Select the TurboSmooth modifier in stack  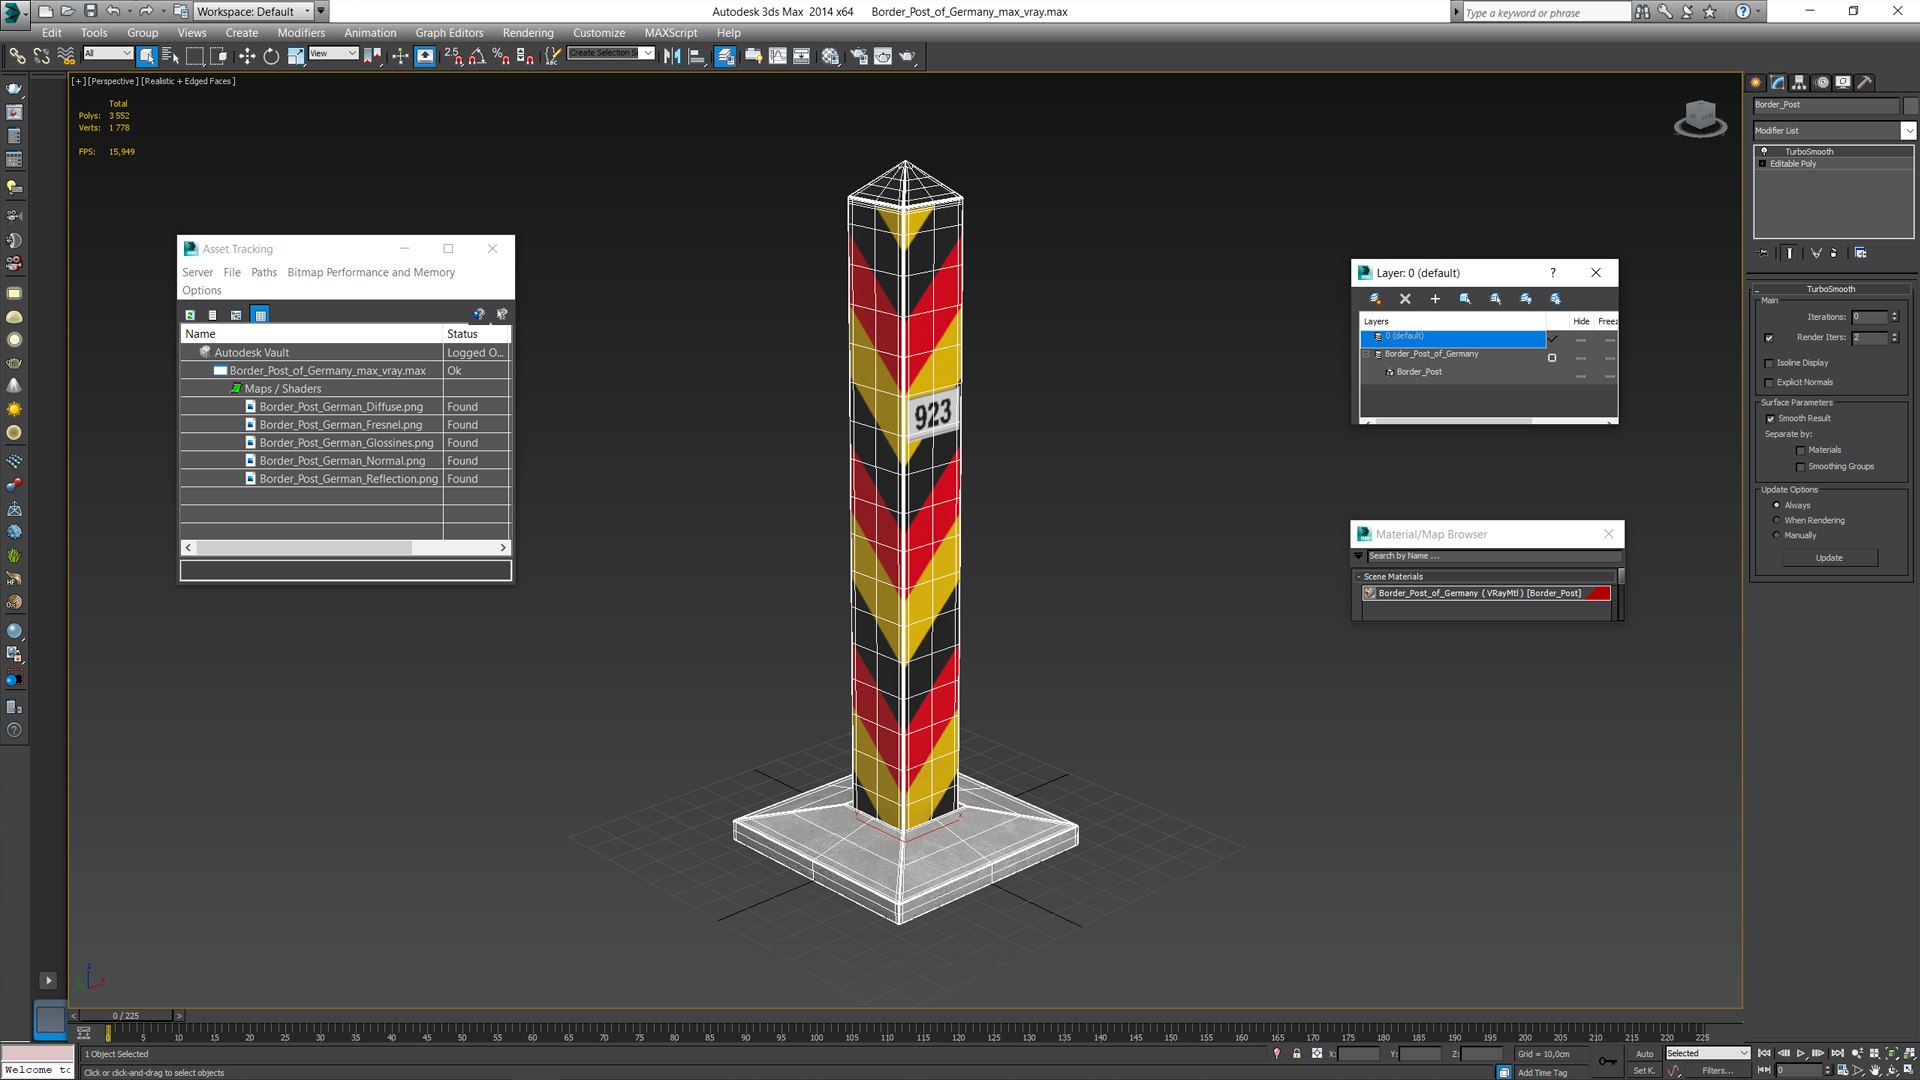[1809, 152]
